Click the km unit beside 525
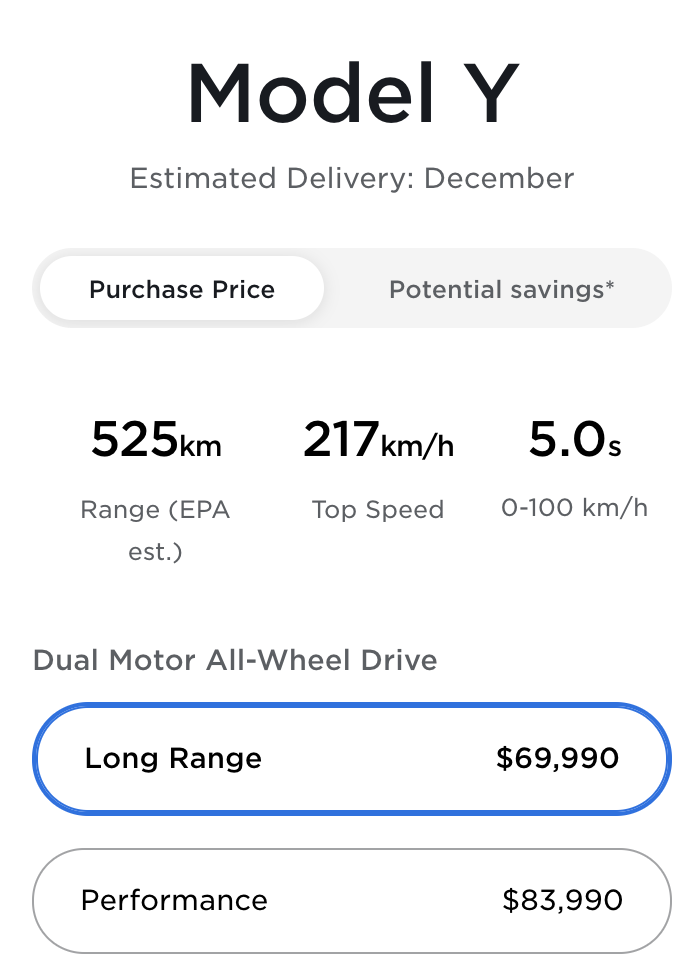The height and width of the screenshot is (976, 690). pyautogui.click(x=200, y=445)
